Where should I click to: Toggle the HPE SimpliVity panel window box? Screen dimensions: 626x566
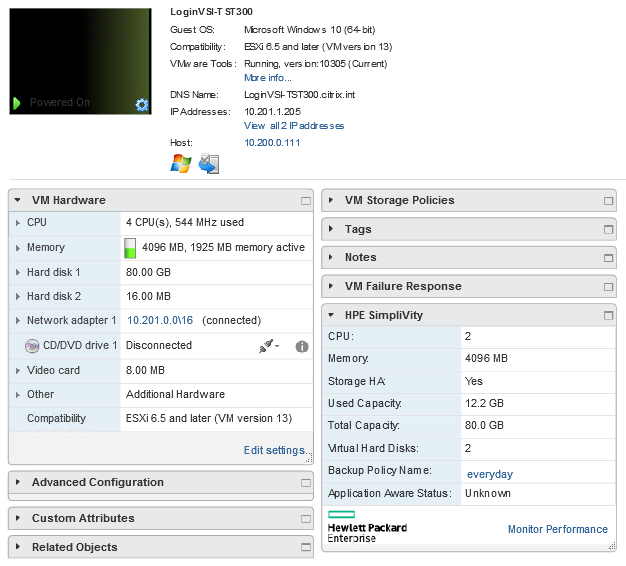(609, 316)
